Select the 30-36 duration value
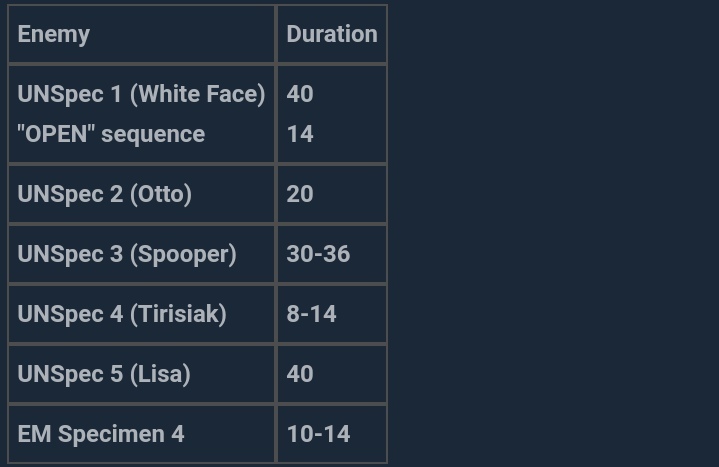The image size is (719, 467). point(318,254)
